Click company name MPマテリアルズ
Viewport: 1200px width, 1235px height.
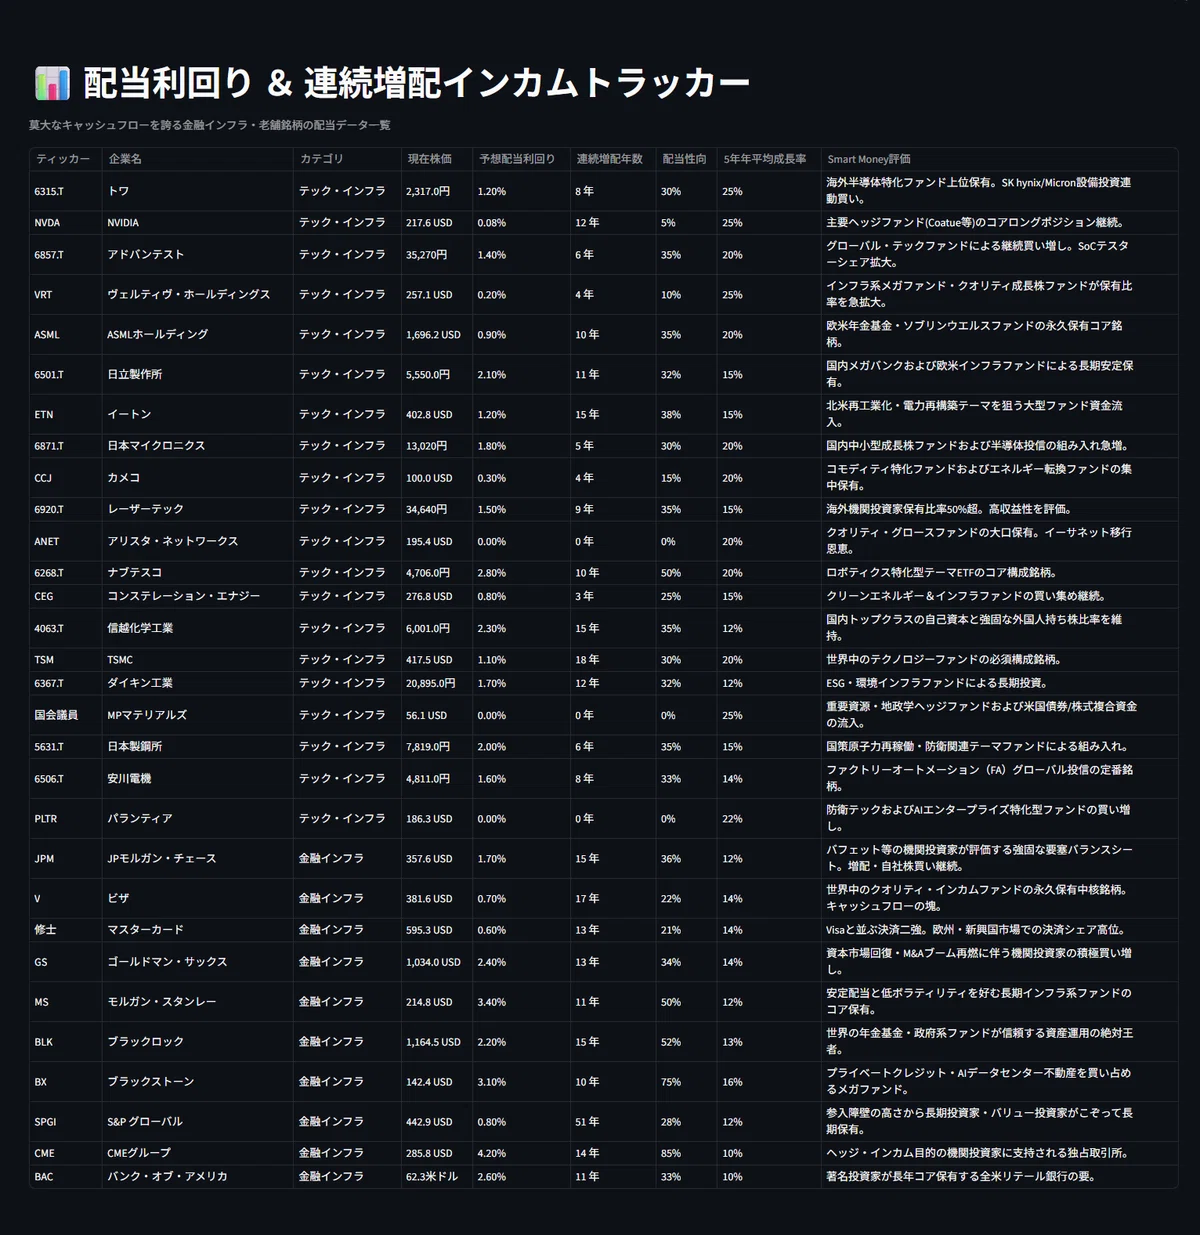[198, 715]
